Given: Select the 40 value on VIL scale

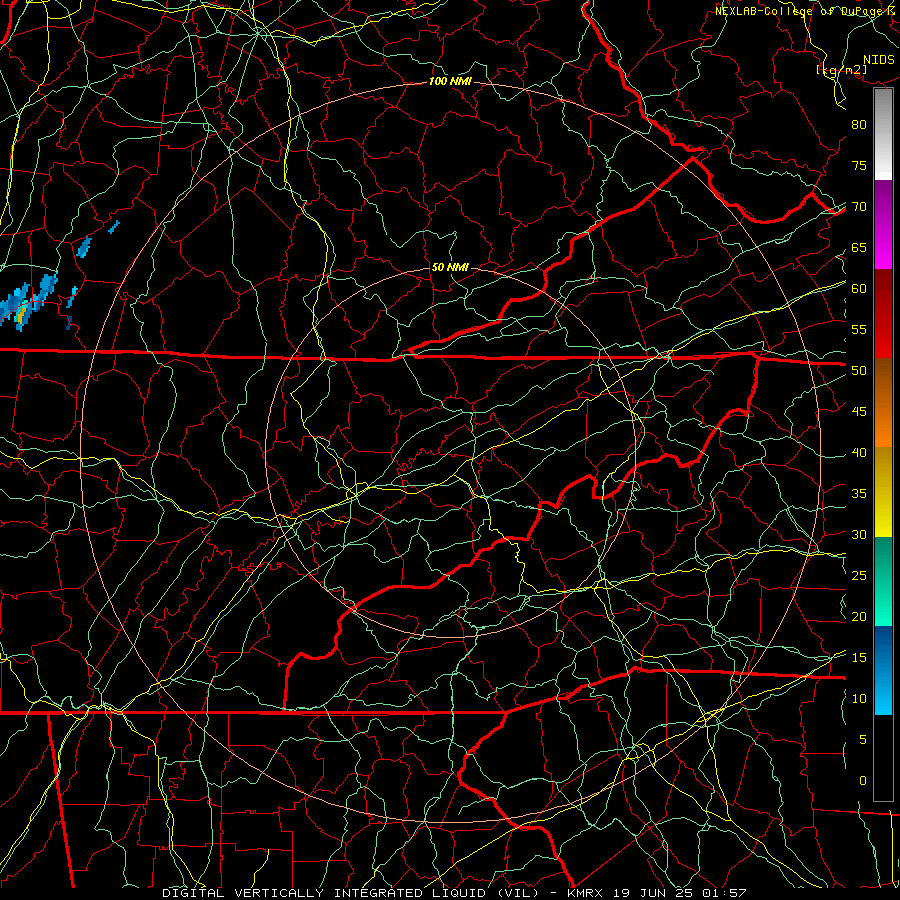Looking at the screenshot, I should pyautogui.click(x=859, y=453).
